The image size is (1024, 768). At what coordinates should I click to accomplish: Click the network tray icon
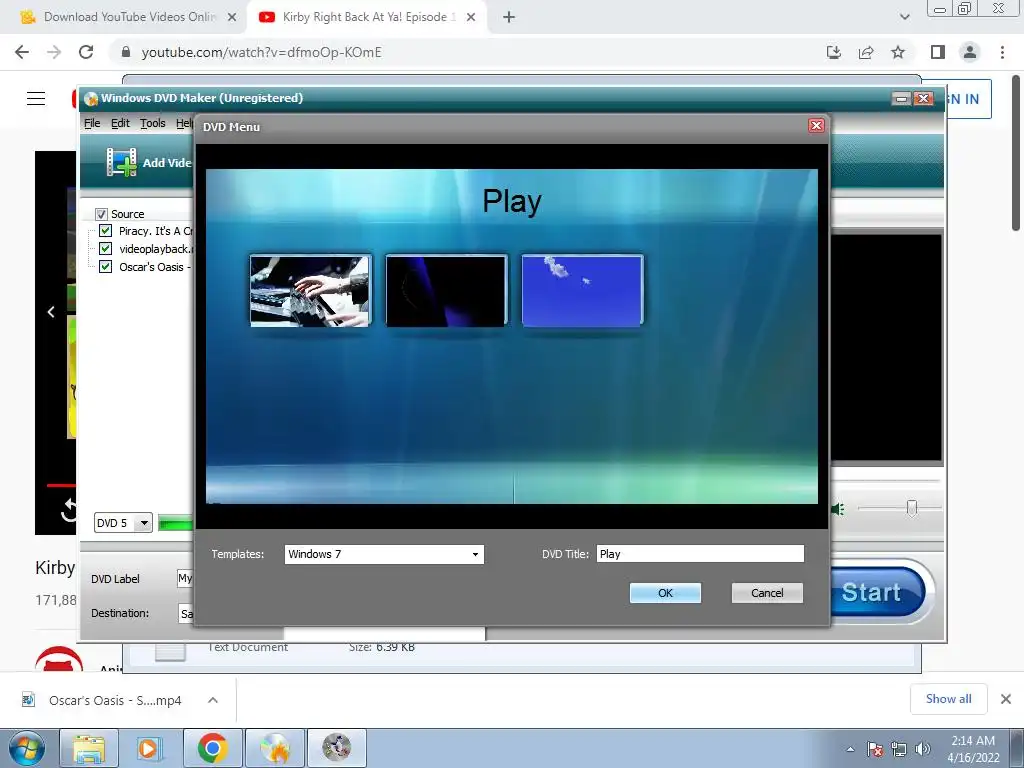(x=899, y=749)
